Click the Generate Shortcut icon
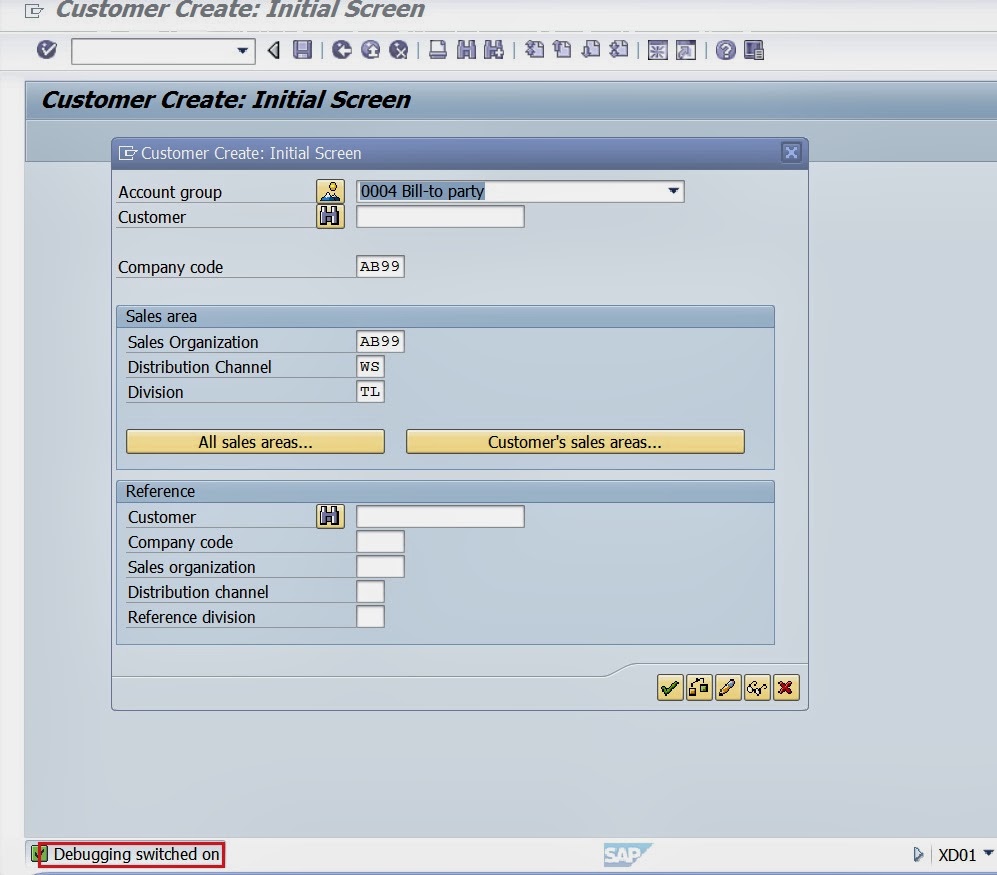The width and height of the screenshot is (997, 875). tap(685, 50)
